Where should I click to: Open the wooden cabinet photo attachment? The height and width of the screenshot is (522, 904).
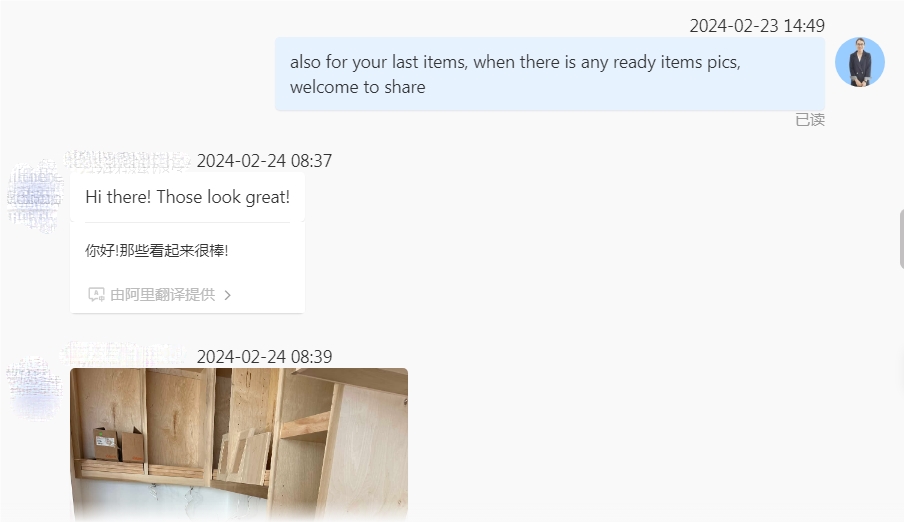click(239, 445)
